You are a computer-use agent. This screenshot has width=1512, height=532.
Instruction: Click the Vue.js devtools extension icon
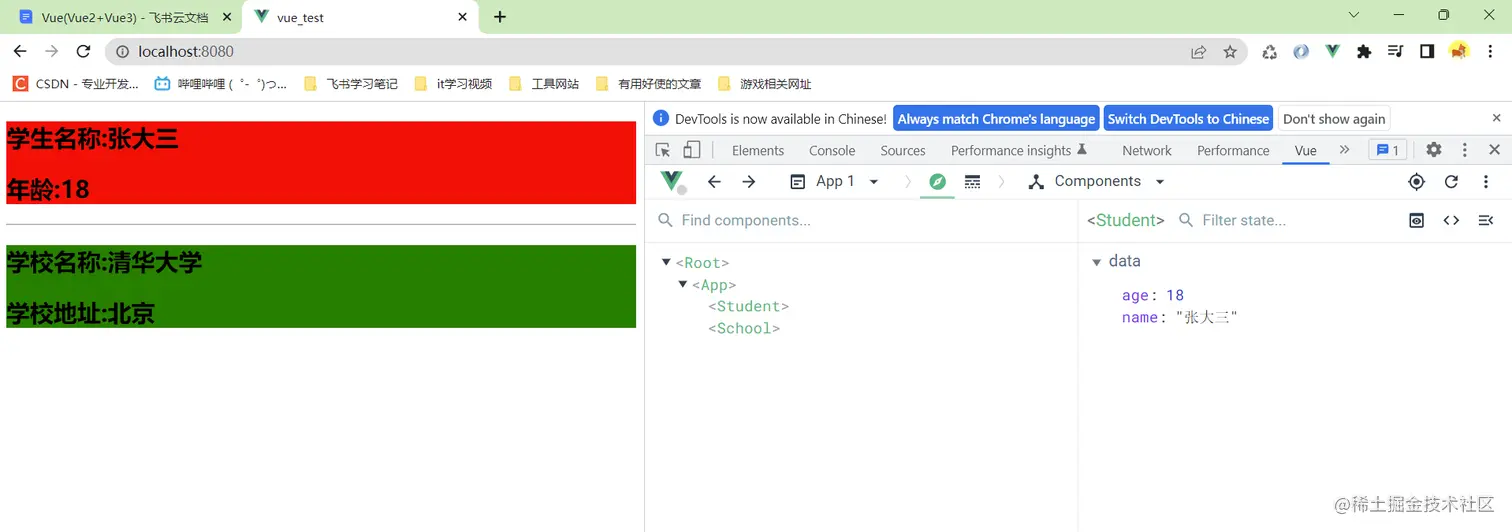click(x=1332, y=52)
